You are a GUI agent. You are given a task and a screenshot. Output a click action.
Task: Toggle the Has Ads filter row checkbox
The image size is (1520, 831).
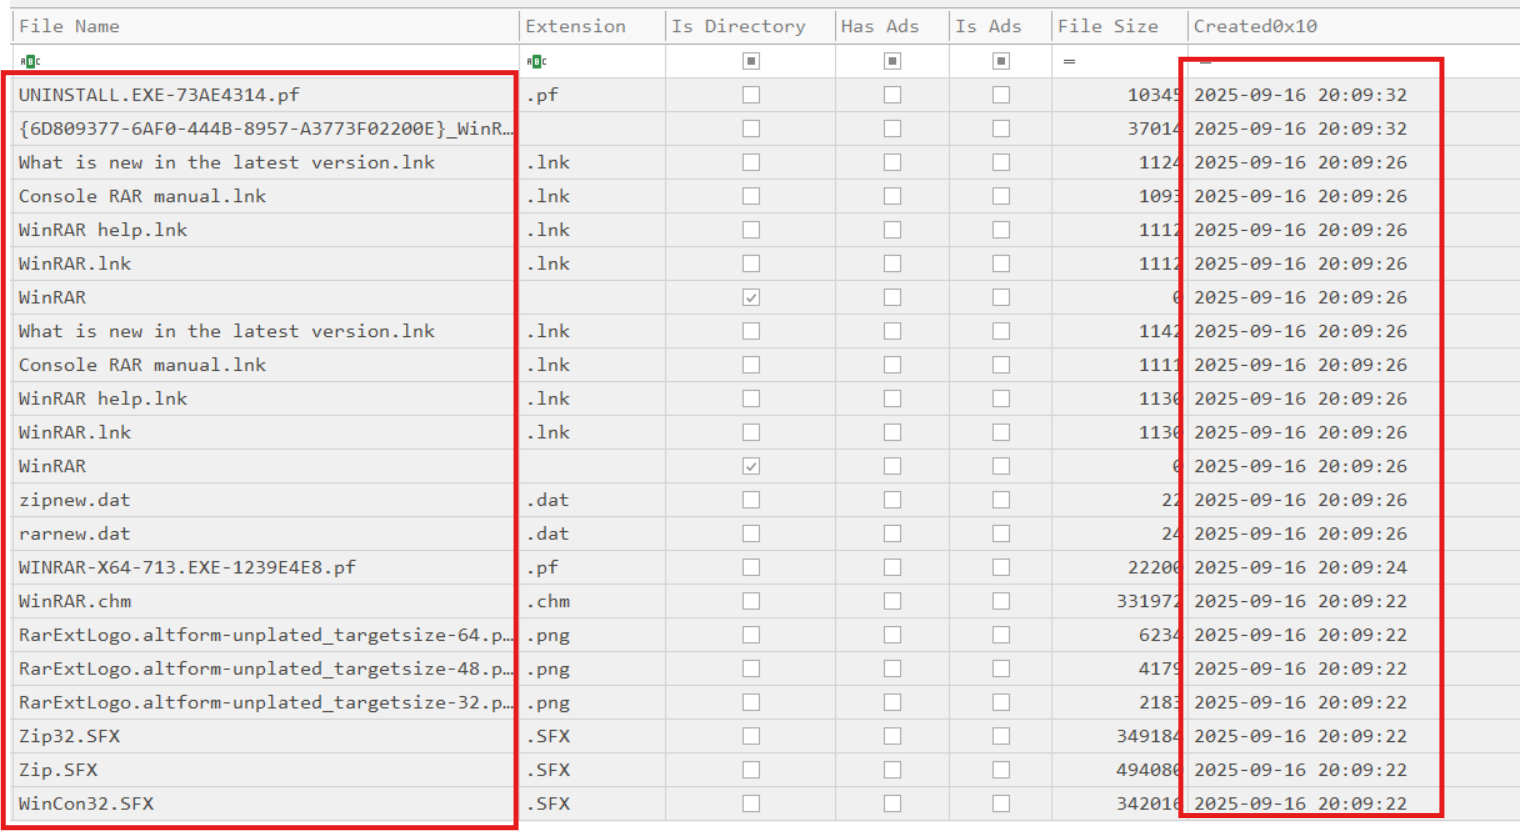892,62
